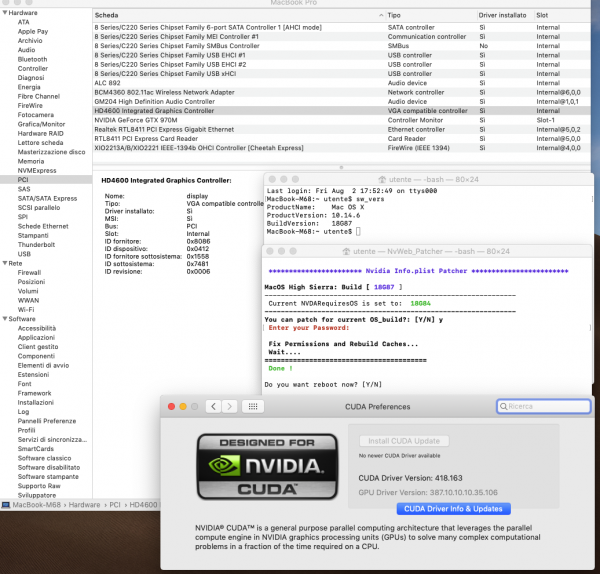The height and width of the screenshot is (574, 600).
Task: Select Bluetooth in the sidebar
Action: click(x=33, y=59)
